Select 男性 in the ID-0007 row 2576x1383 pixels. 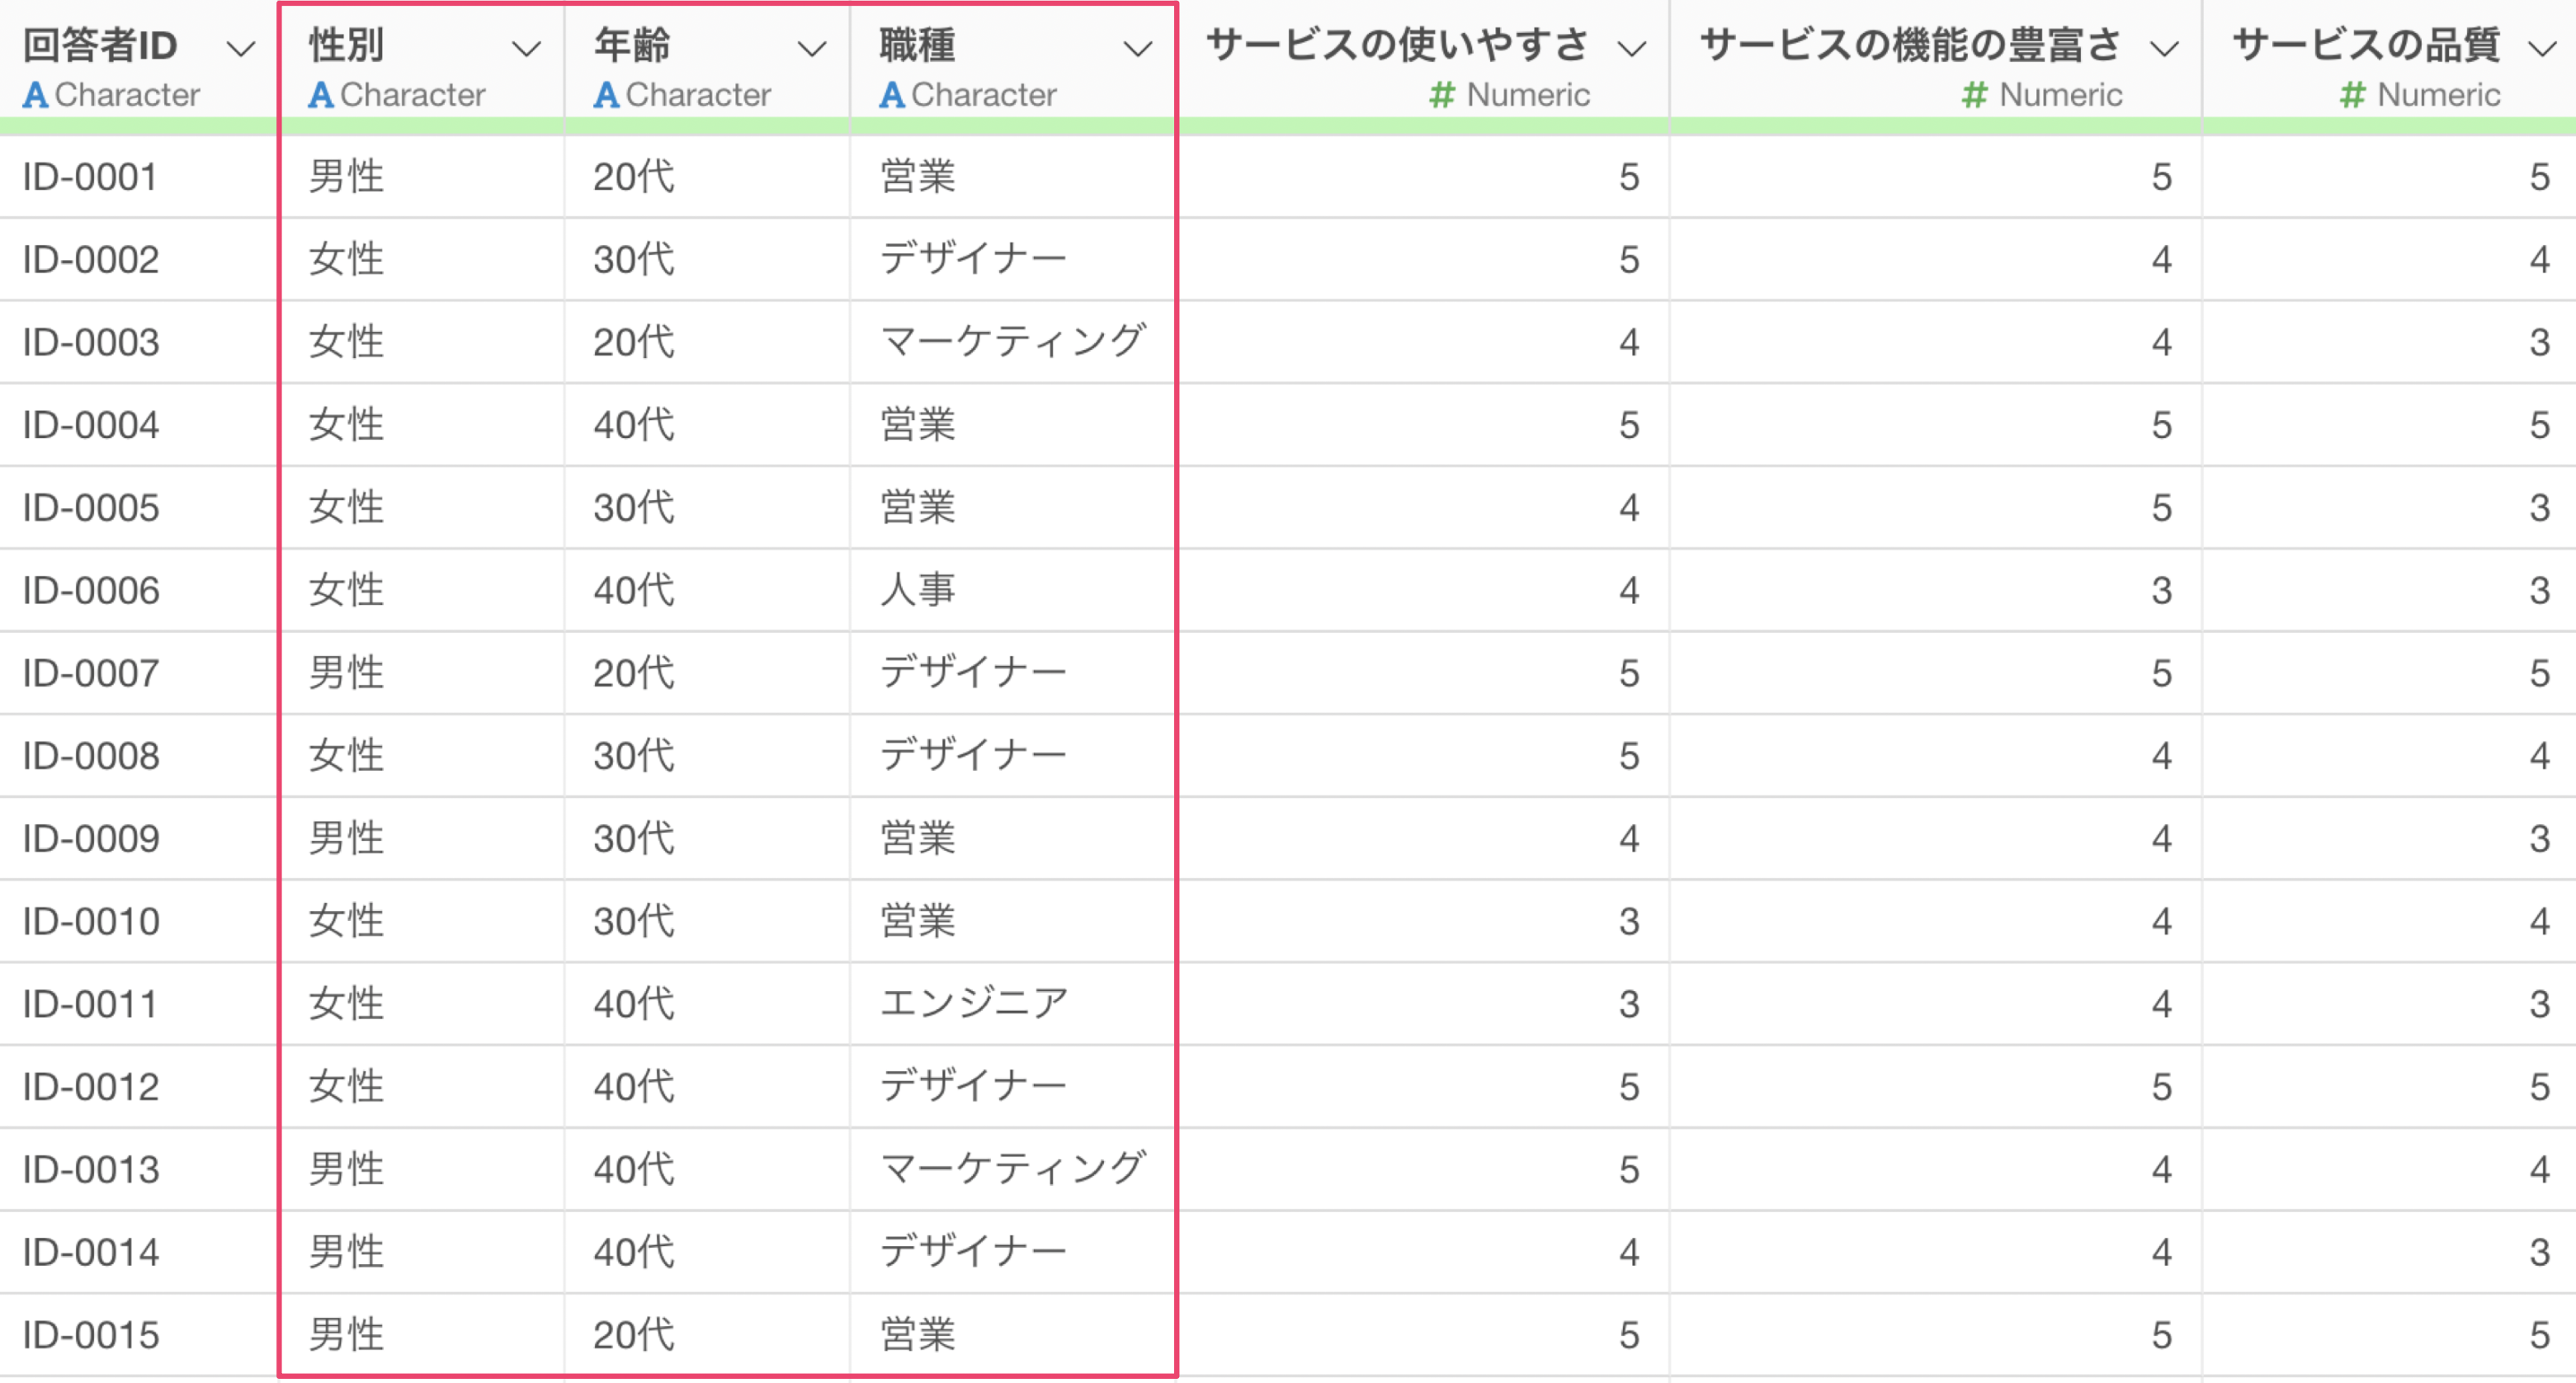[346, 673]
